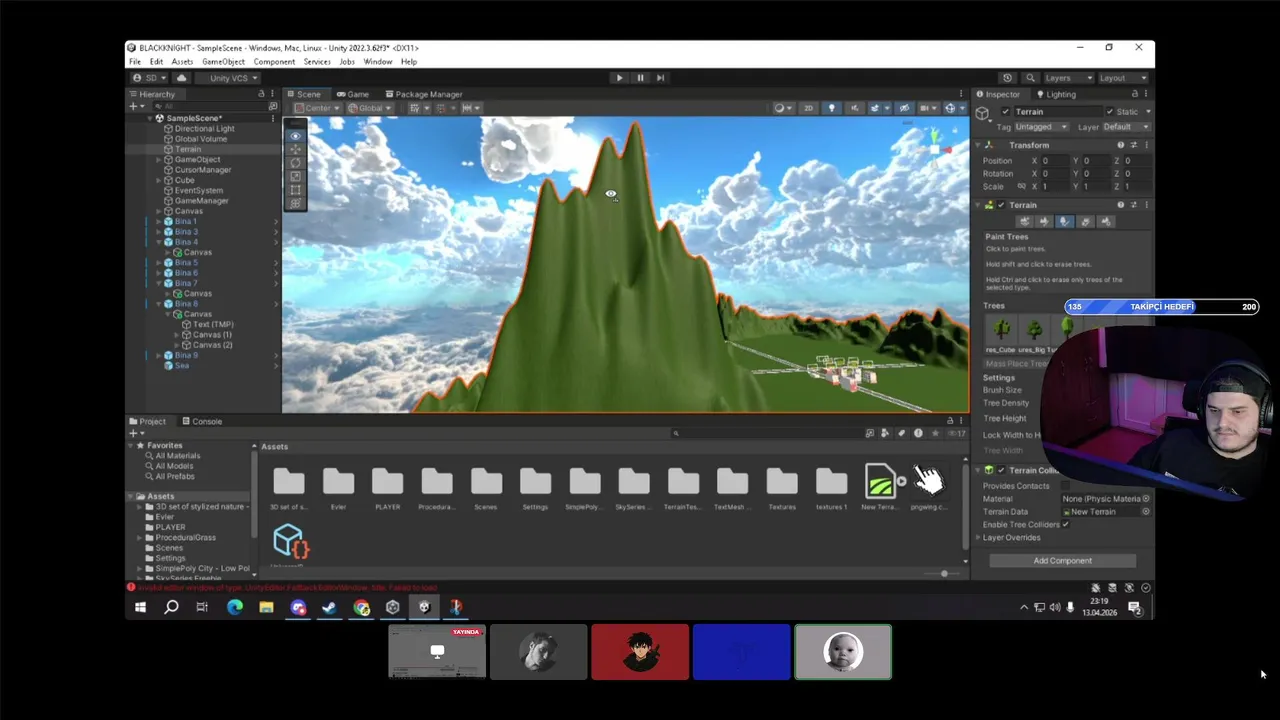Open the Unity VCS dropdown
The height and width of the screenshot is (720, 1280).
[228, 77]
